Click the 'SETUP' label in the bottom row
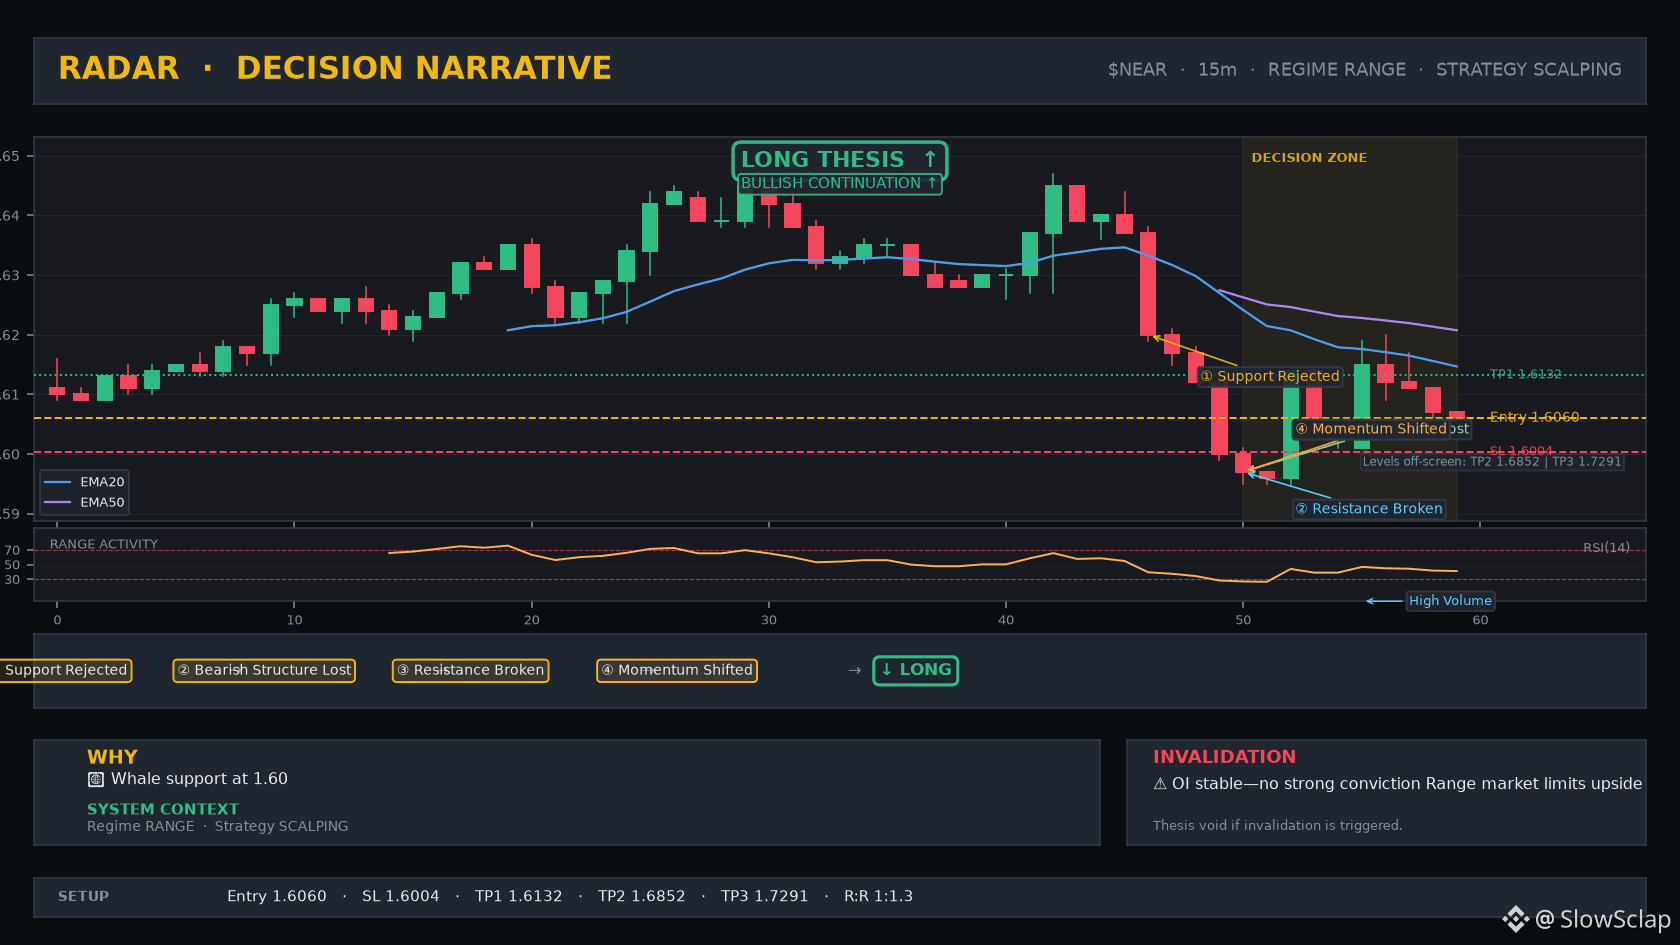 84,896
